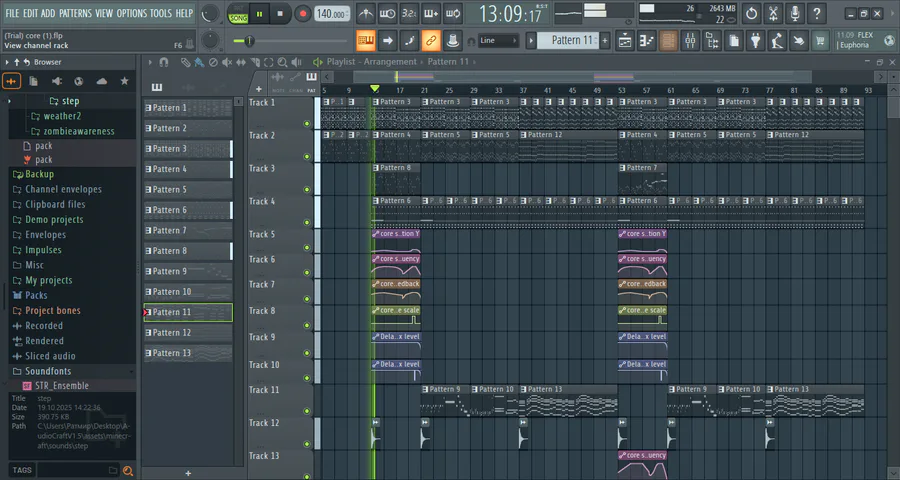Mute Track 11 with its green dot
This screenshot has width=900, height=480.
point(307,411)
